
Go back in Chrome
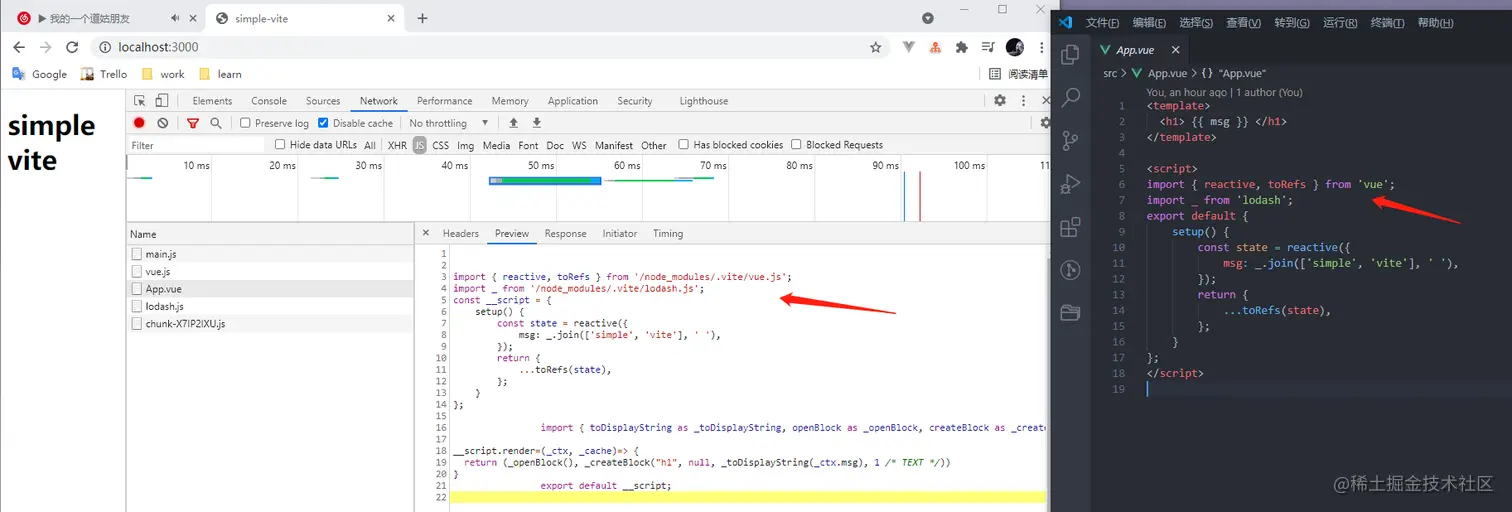[19, 47]
